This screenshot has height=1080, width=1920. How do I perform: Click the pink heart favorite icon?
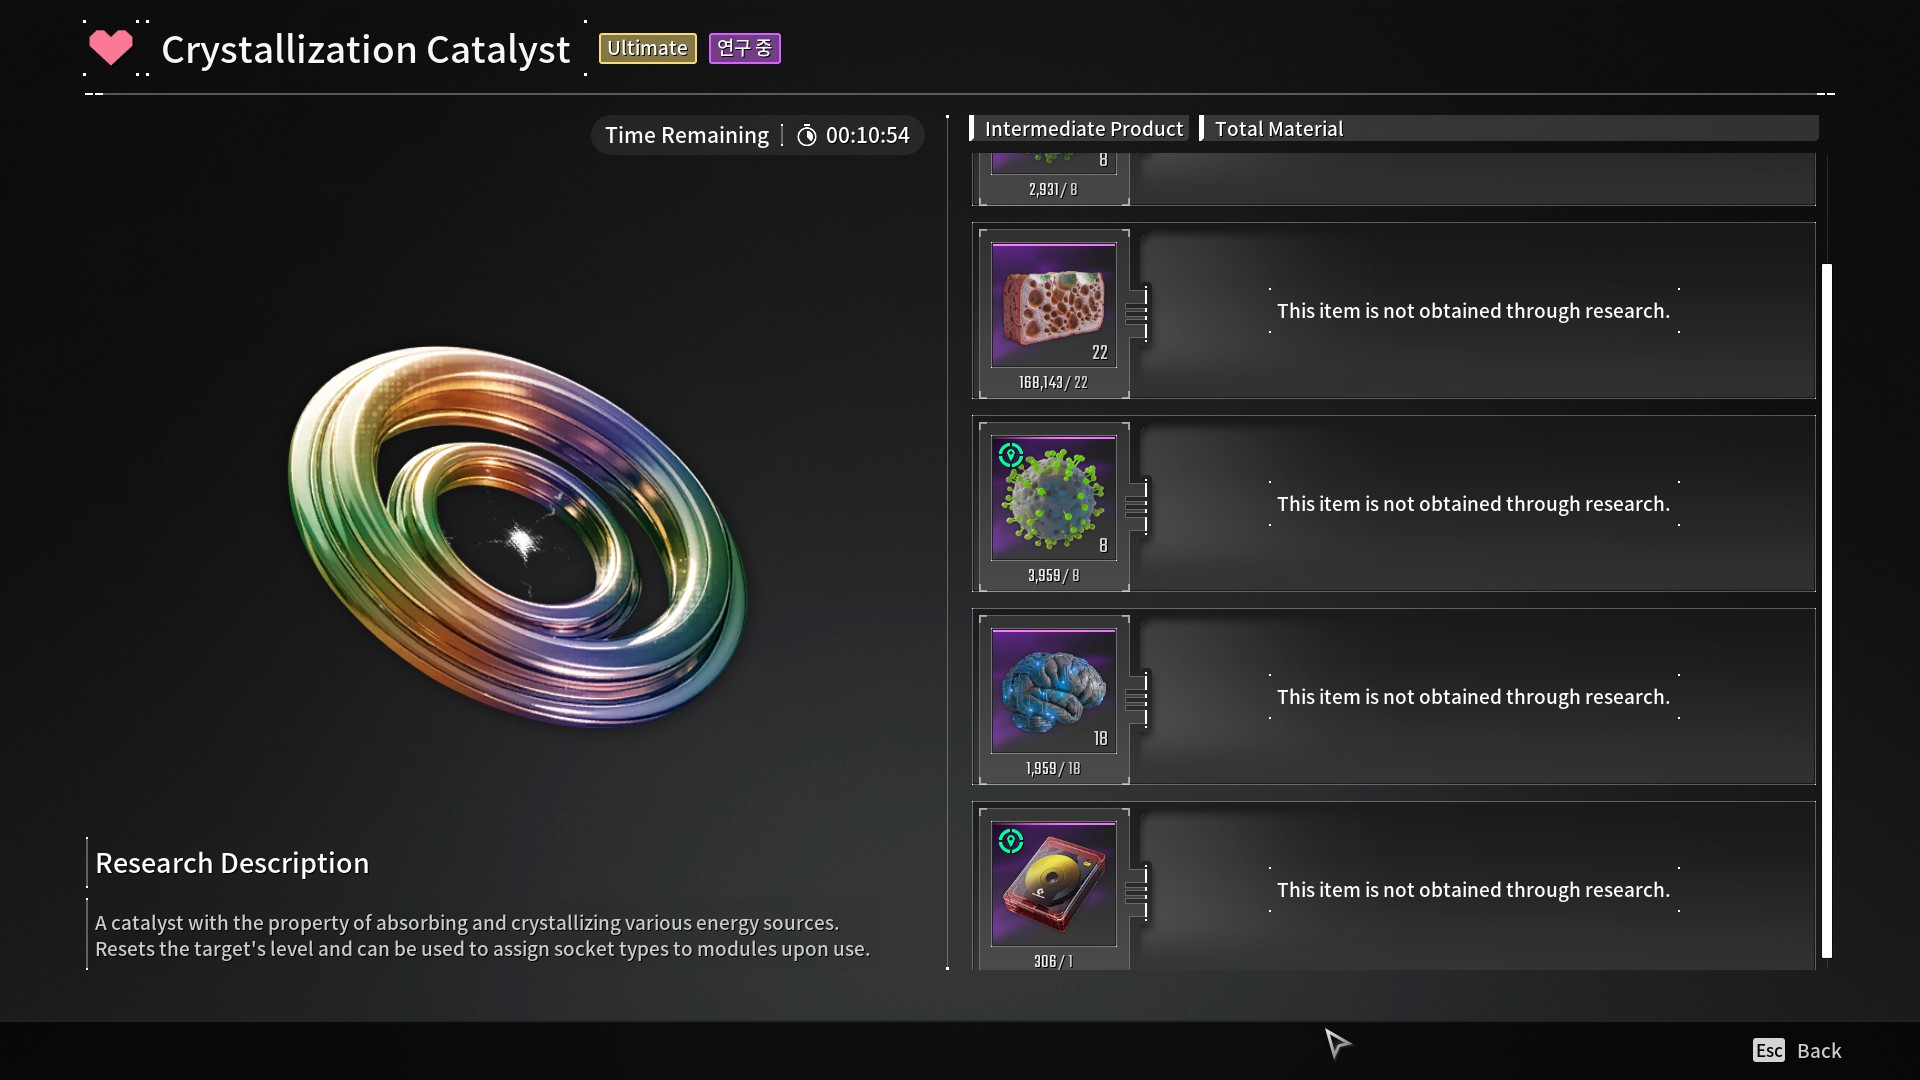(110, 47)
